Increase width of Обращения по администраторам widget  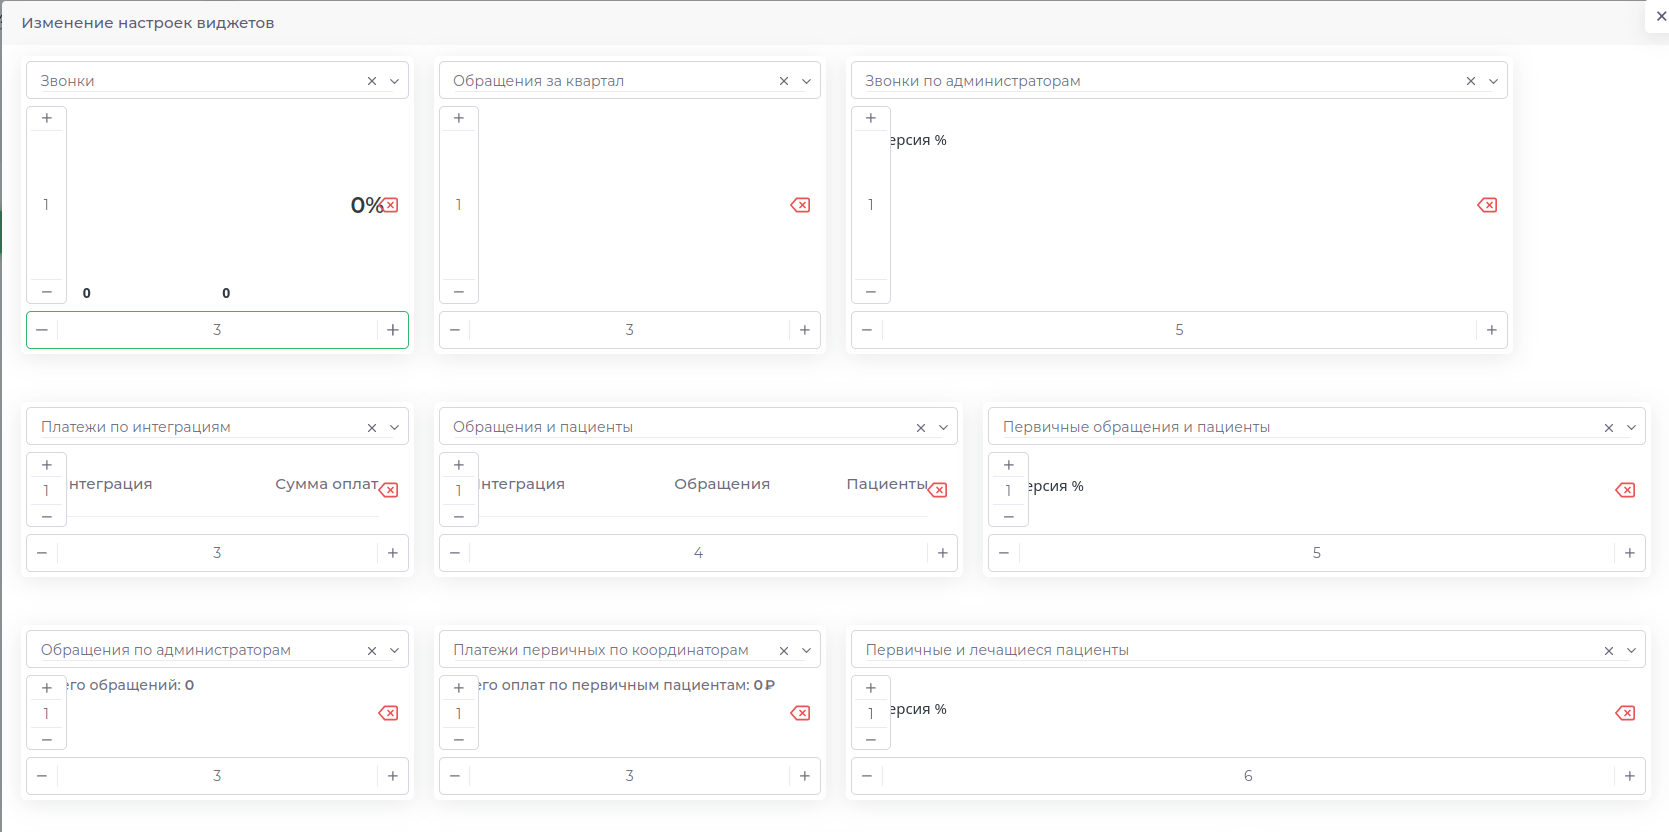pyautogui.click(x=393, y=776)
